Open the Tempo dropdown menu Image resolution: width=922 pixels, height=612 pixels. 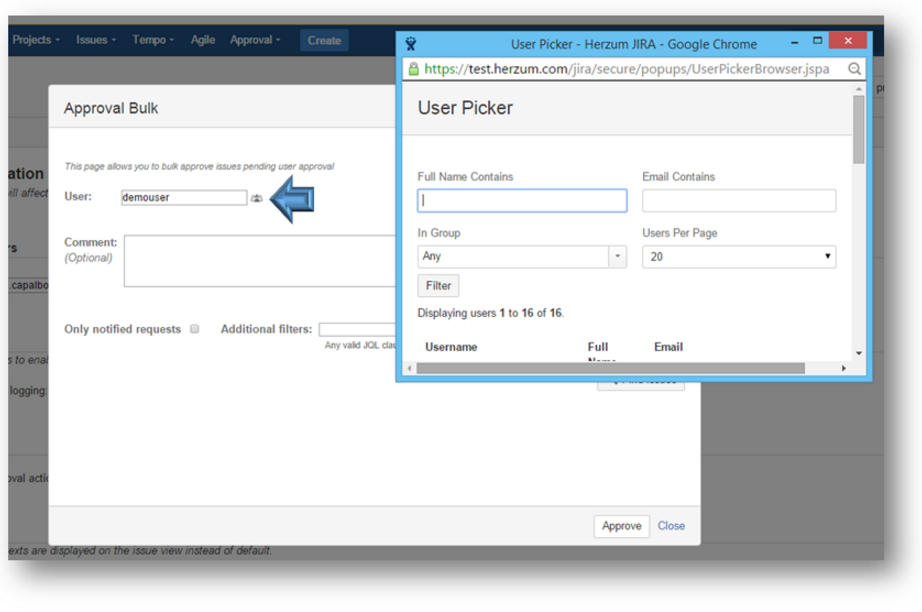[x=153, y=40]
